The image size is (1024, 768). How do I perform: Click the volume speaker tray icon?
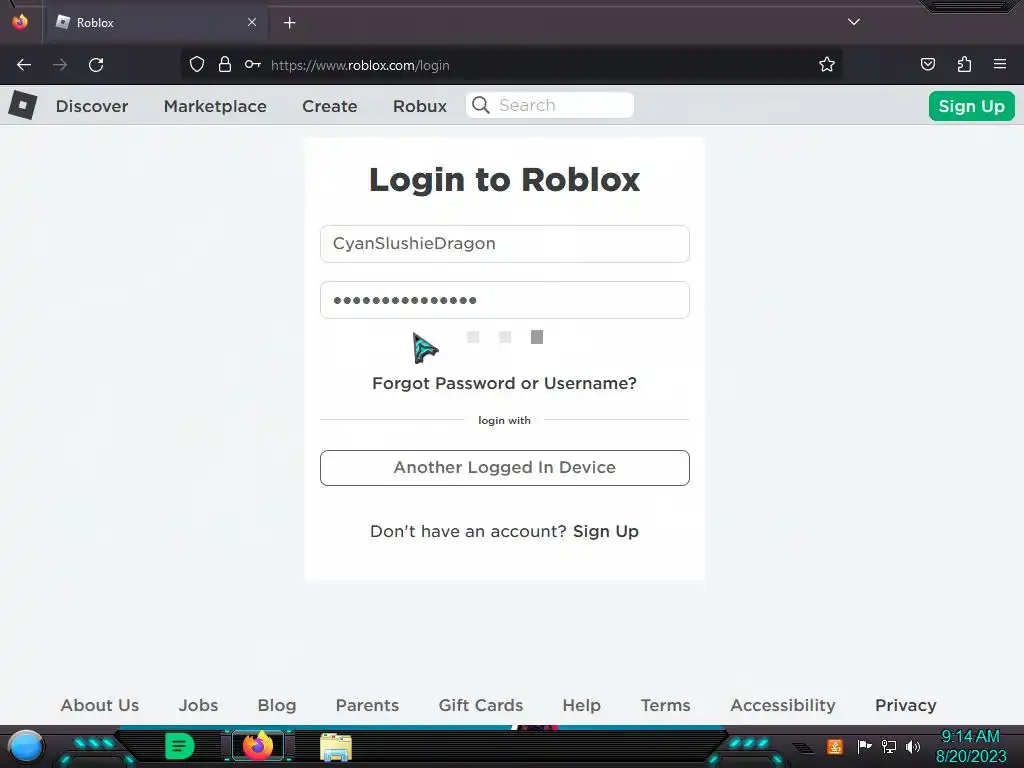coord(913,746)
